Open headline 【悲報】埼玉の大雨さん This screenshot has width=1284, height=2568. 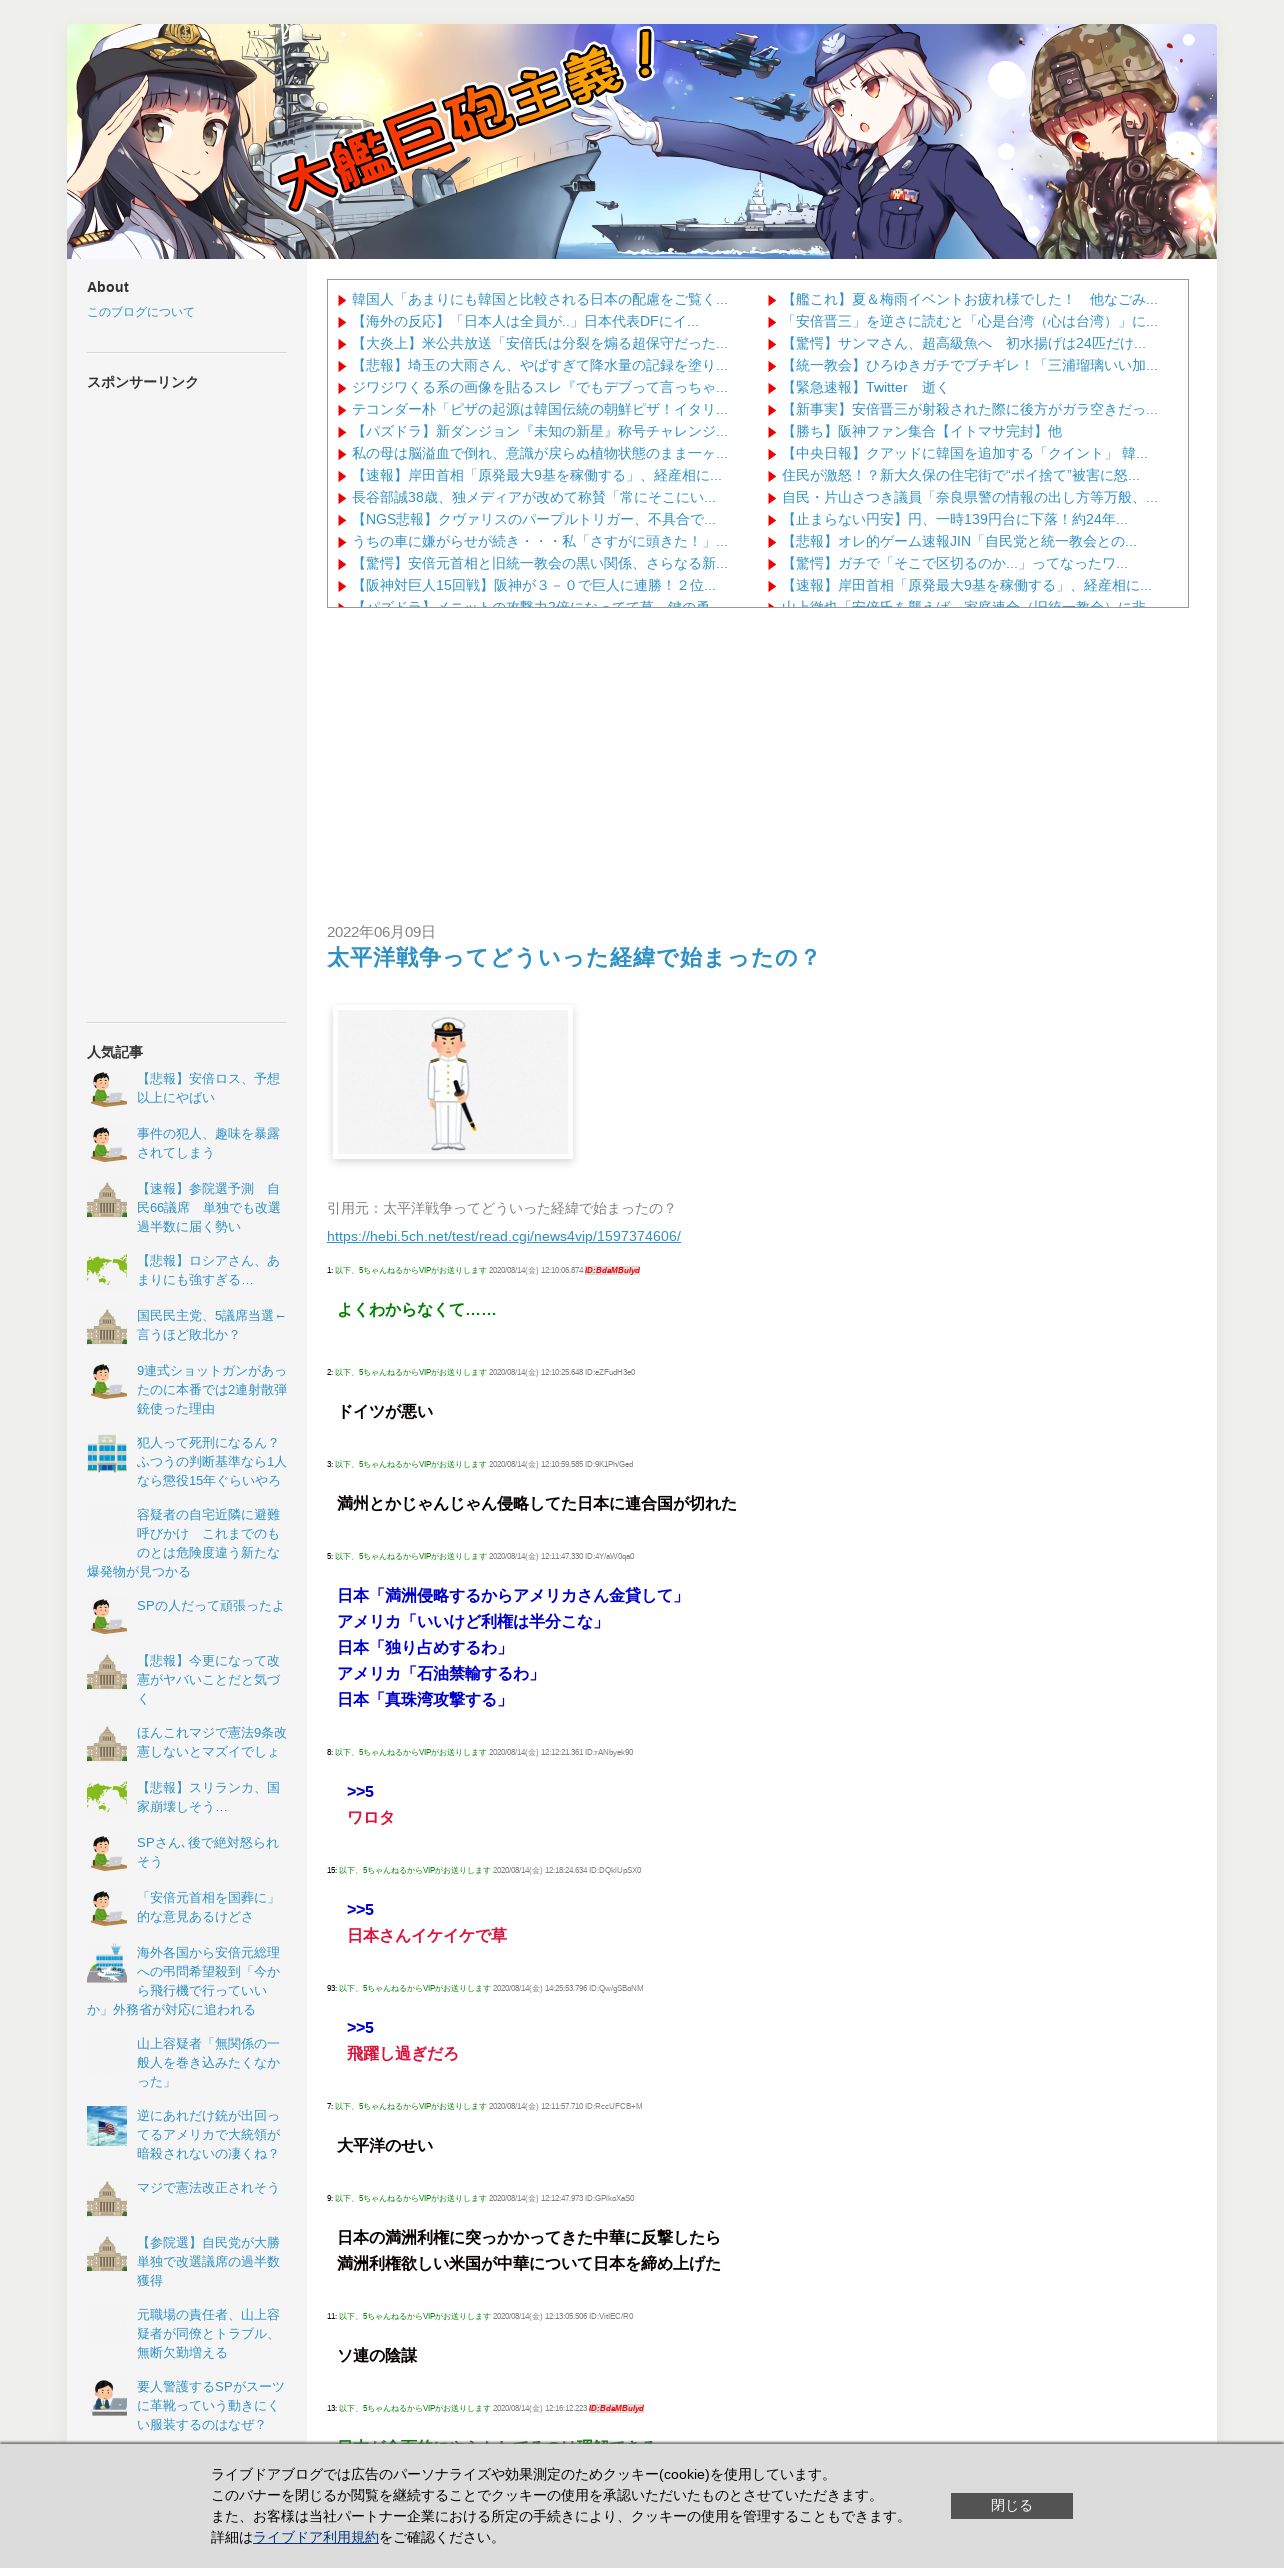(539, 366)
